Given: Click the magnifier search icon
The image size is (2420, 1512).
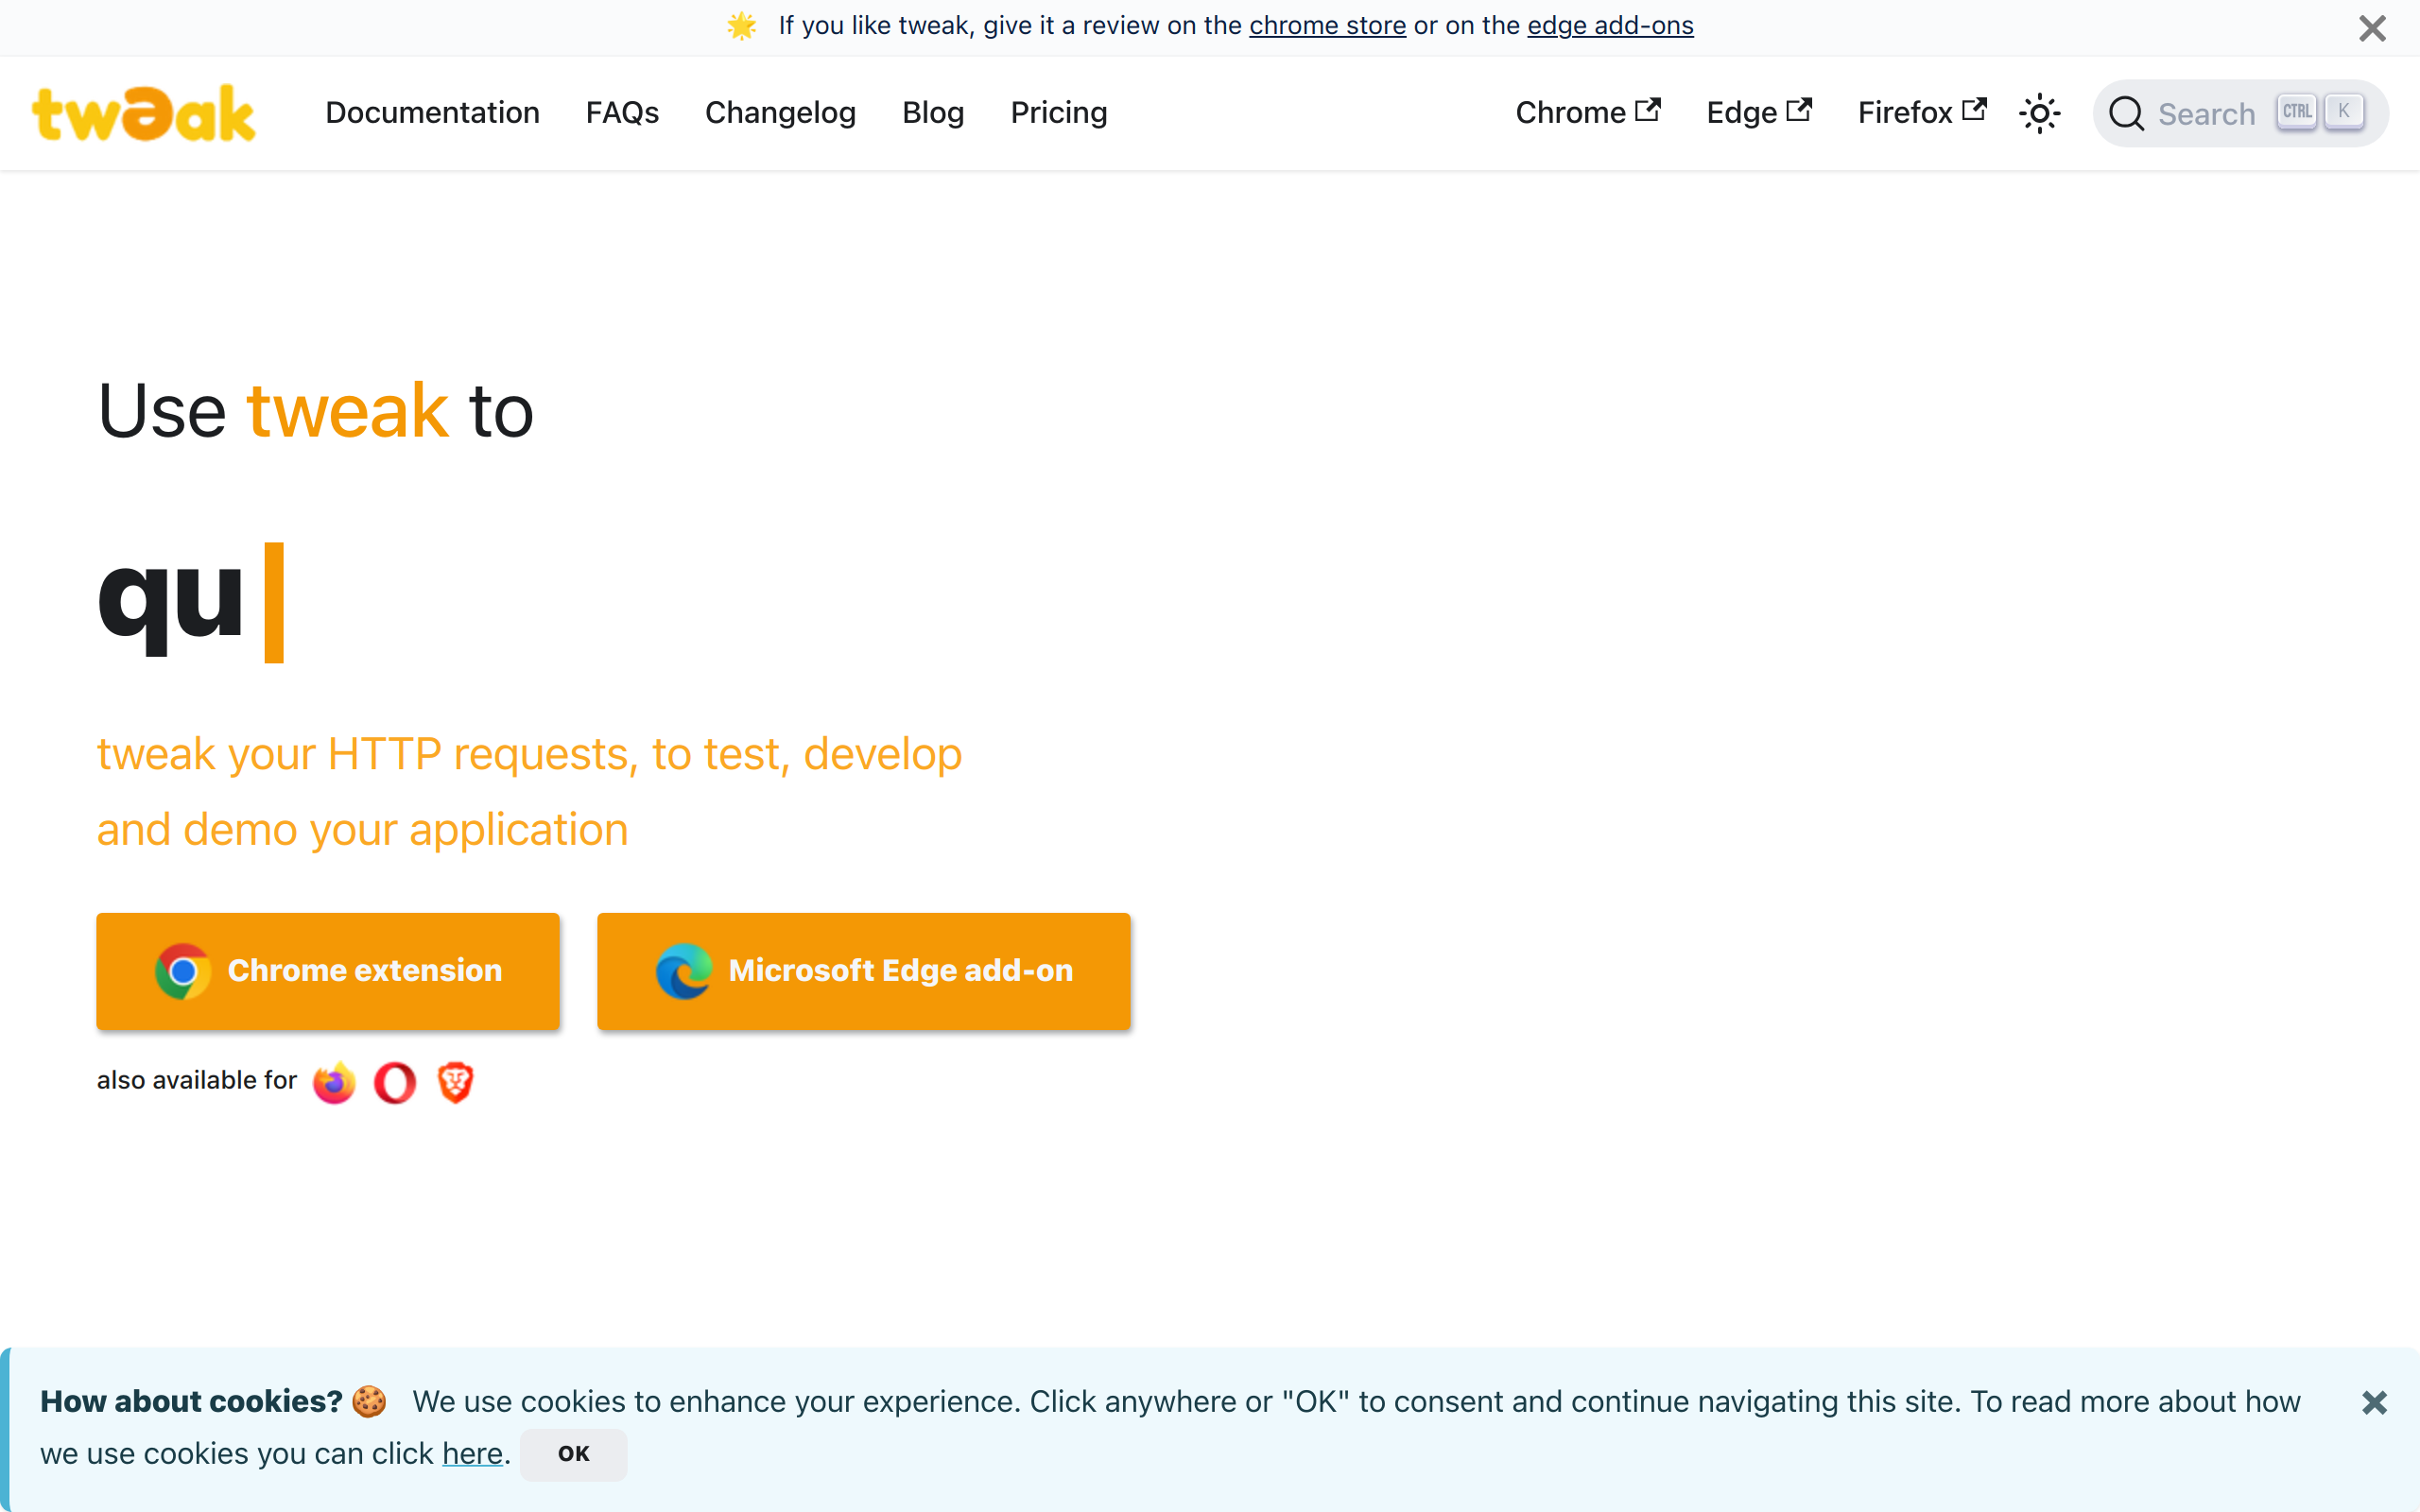Looking at the screenshot, I should pyautogui.click(x=2126, y=113).
